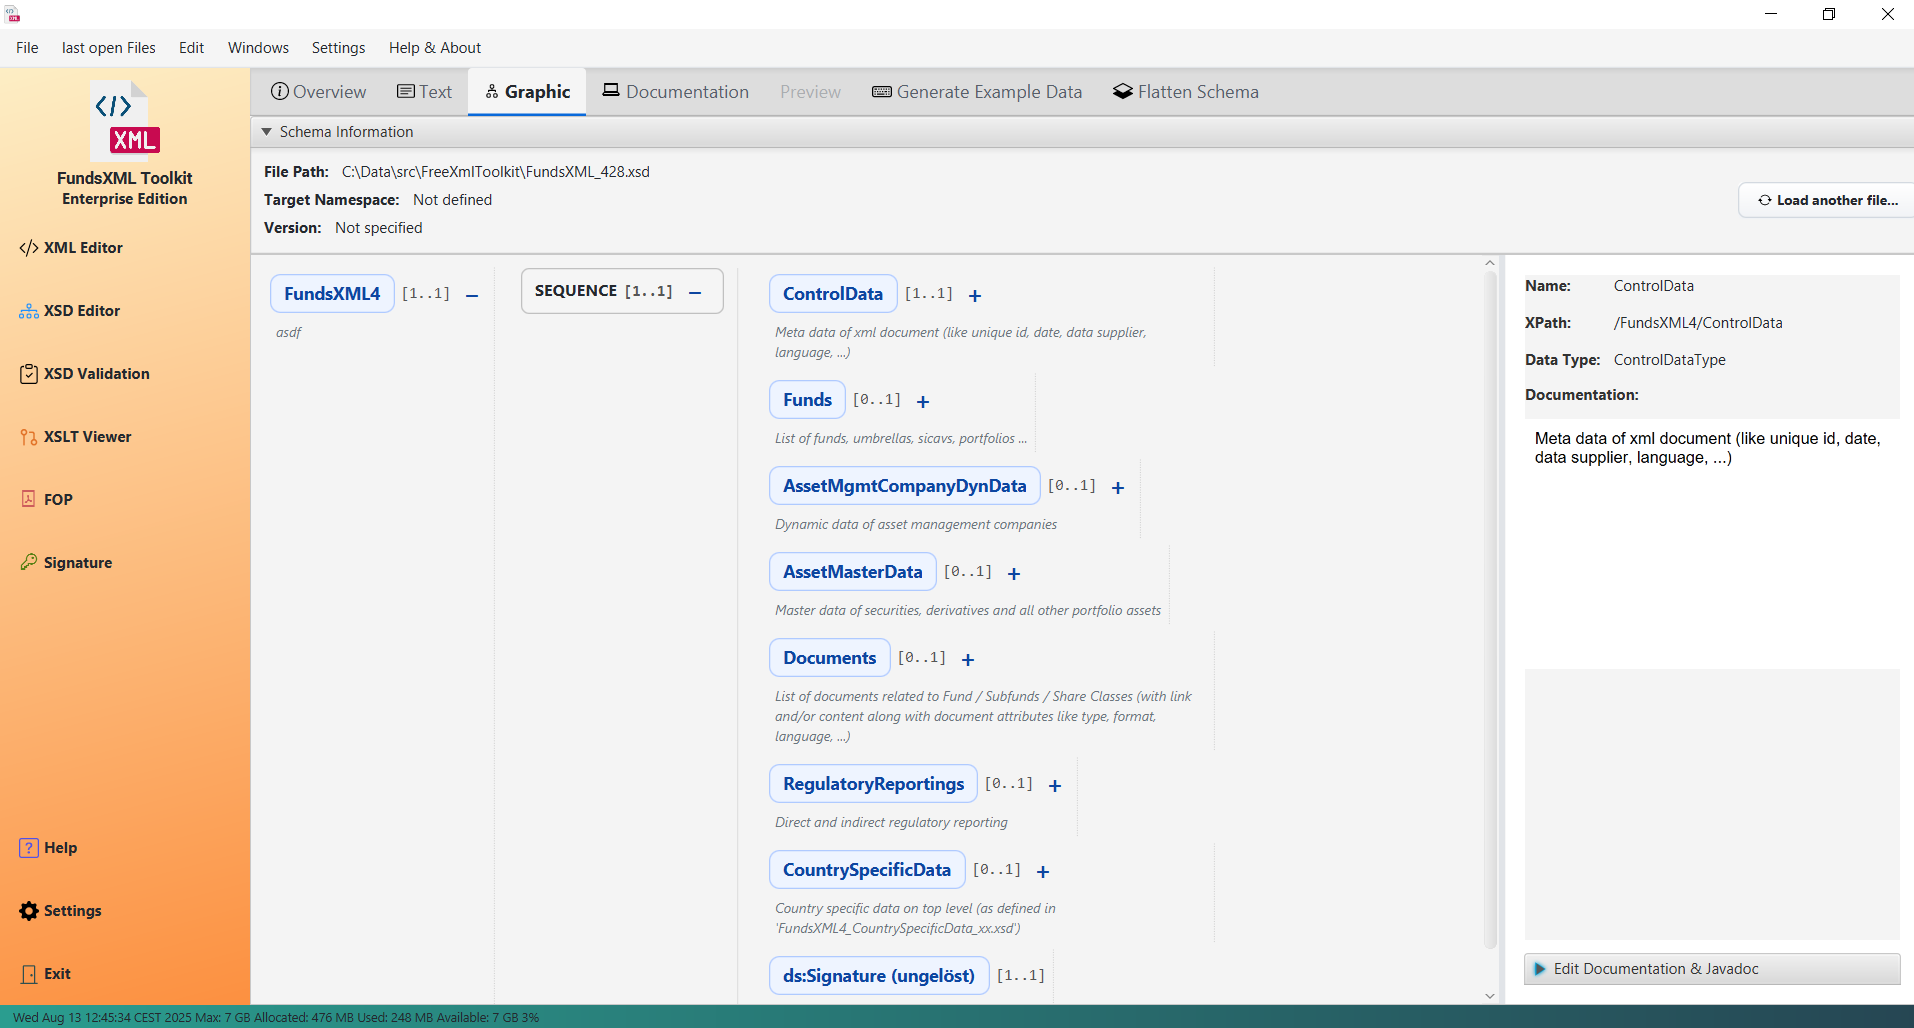This screenshot has width=1914, height=1028.
Task: Click the memory status bar text
Action: point(276,1017)
